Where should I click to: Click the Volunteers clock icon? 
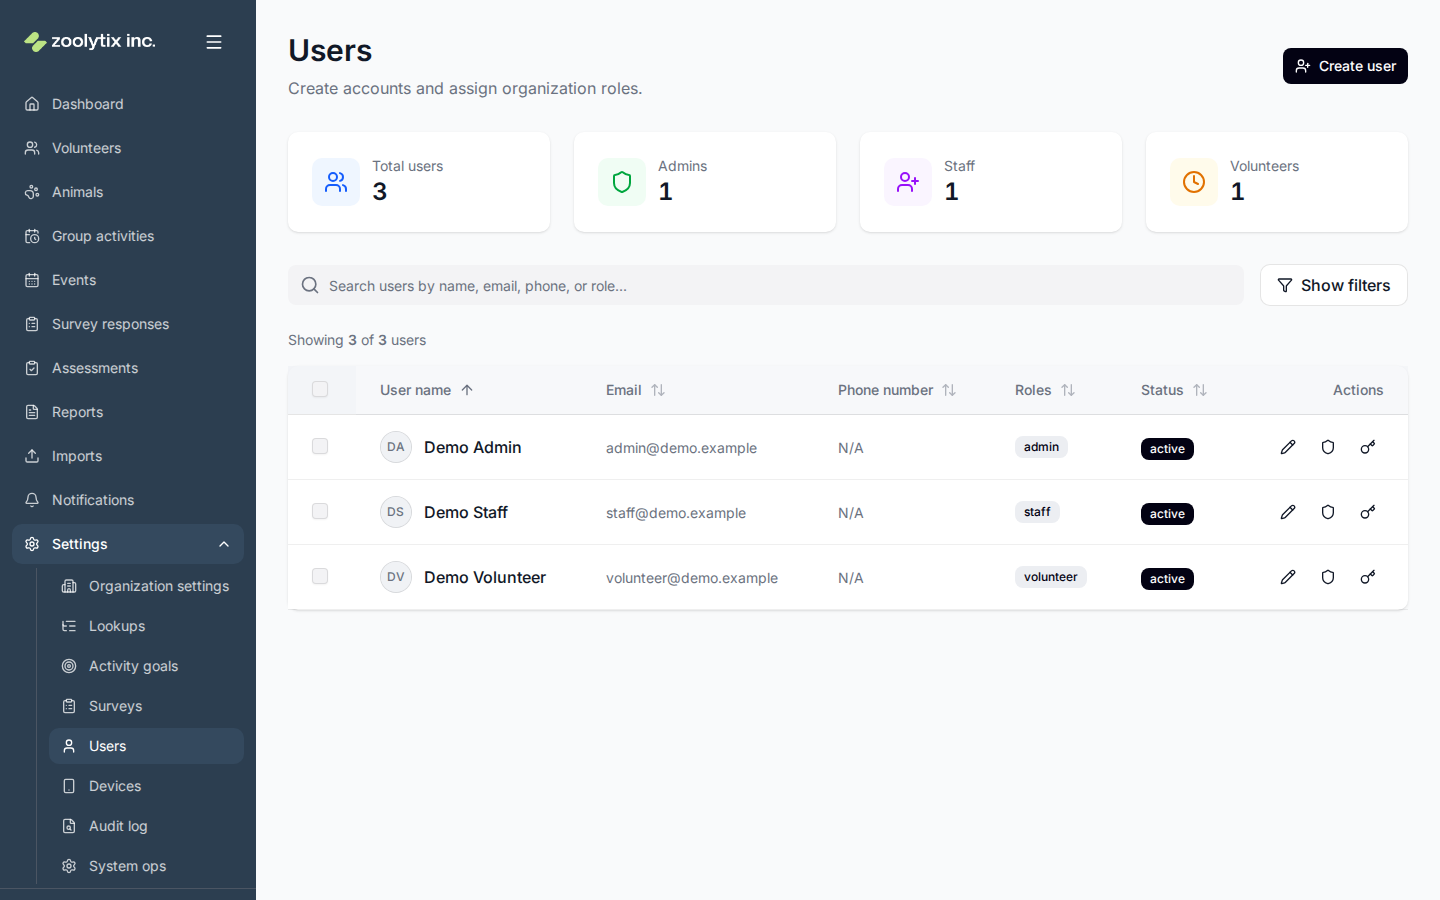(1194, 182)
